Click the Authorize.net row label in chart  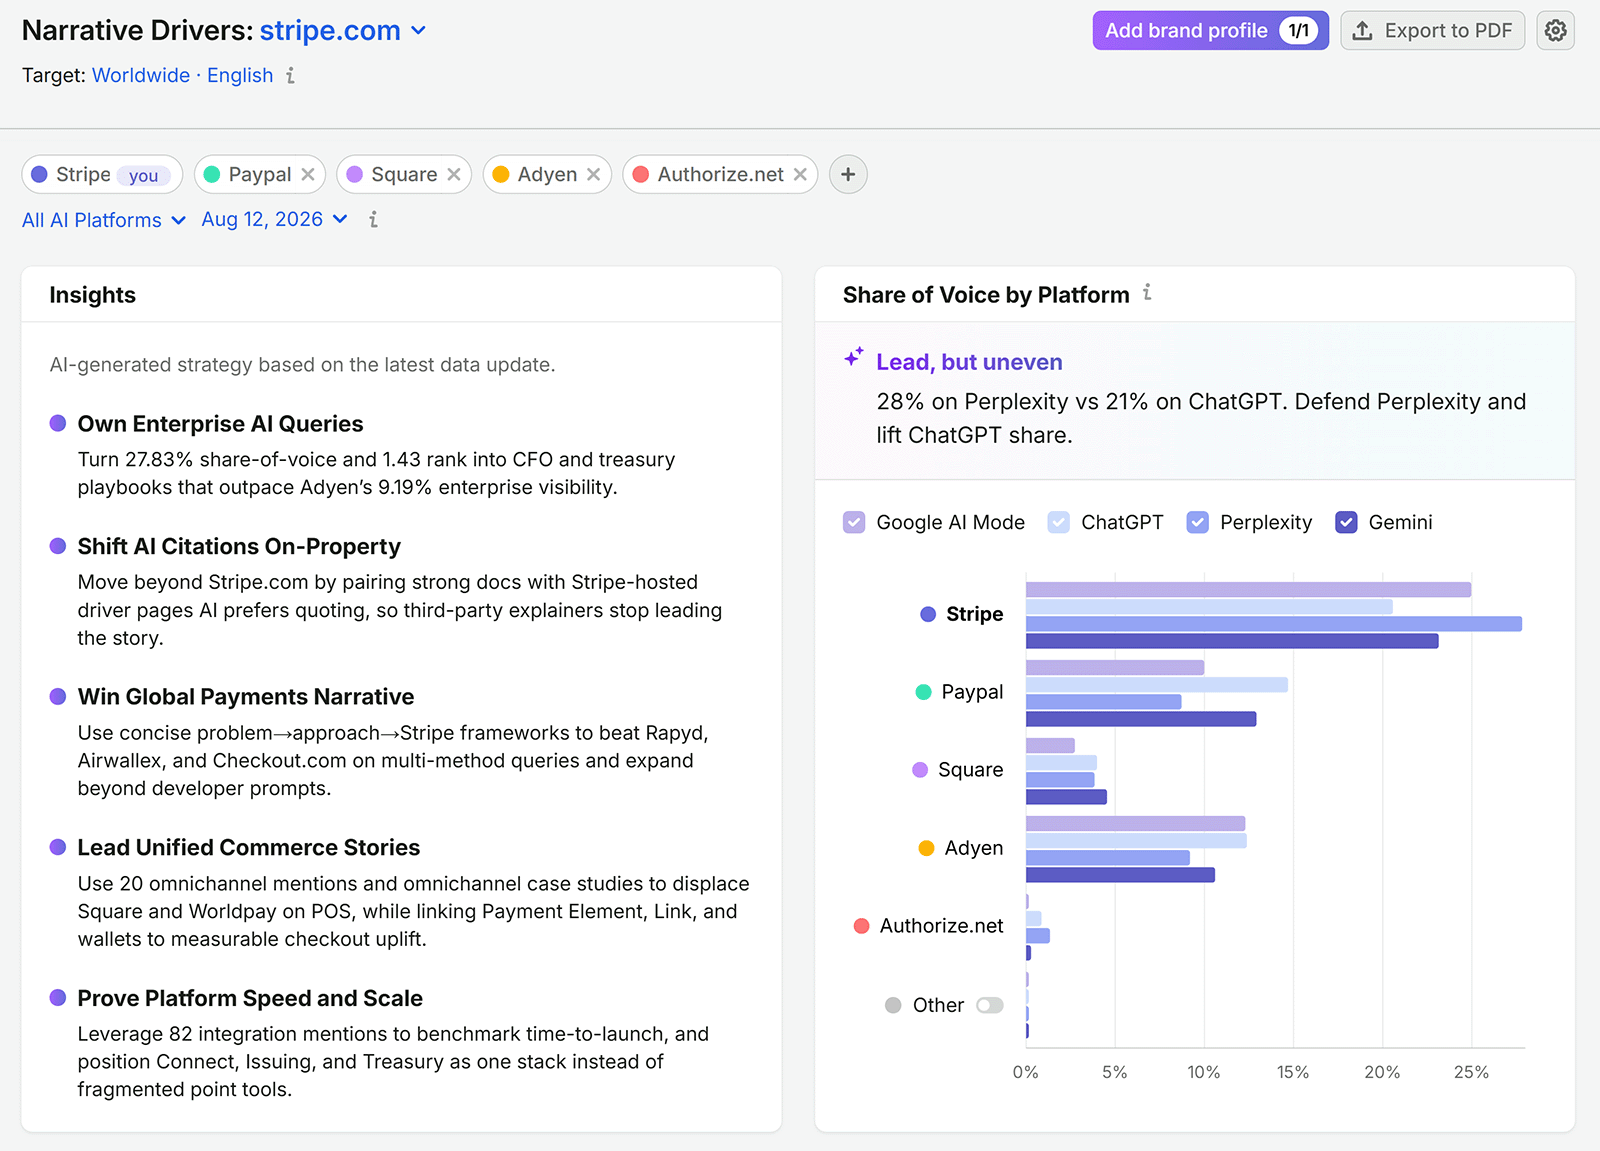941,926
